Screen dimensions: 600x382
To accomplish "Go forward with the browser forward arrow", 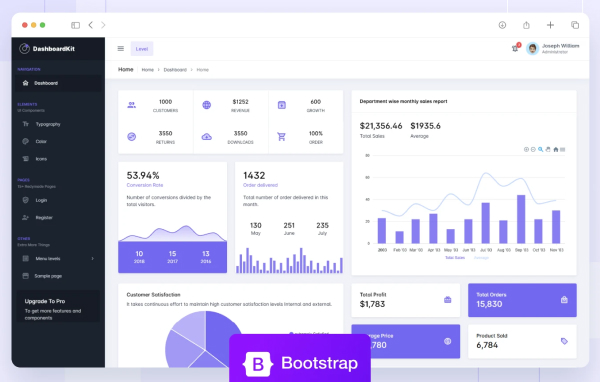I will click(103, 25).
